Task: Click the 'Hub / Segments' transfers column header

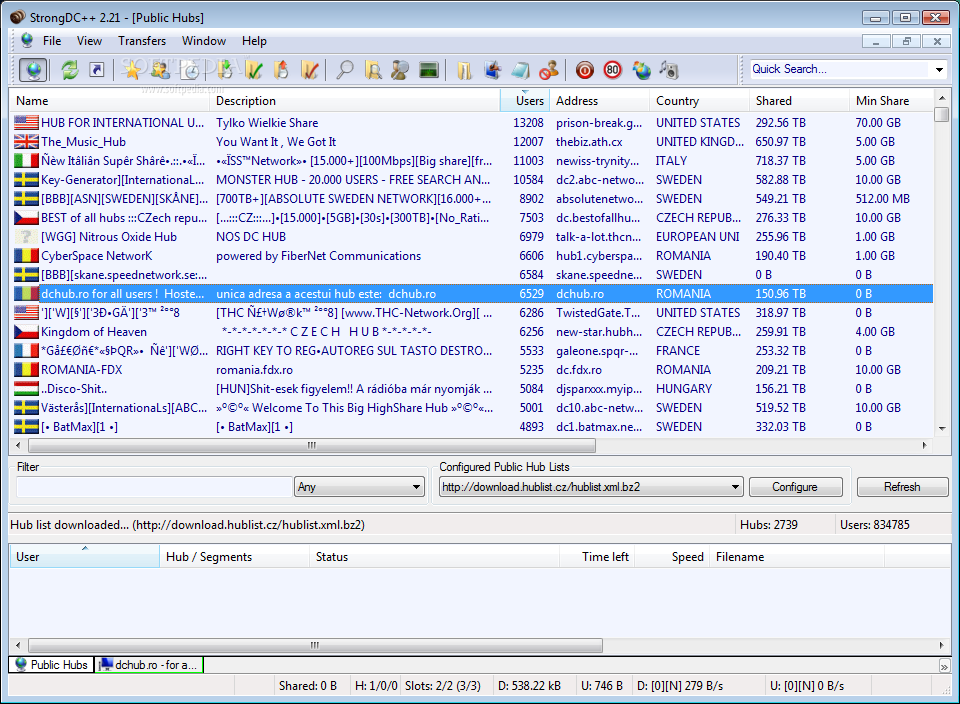Action: click(x=234, y=556)
